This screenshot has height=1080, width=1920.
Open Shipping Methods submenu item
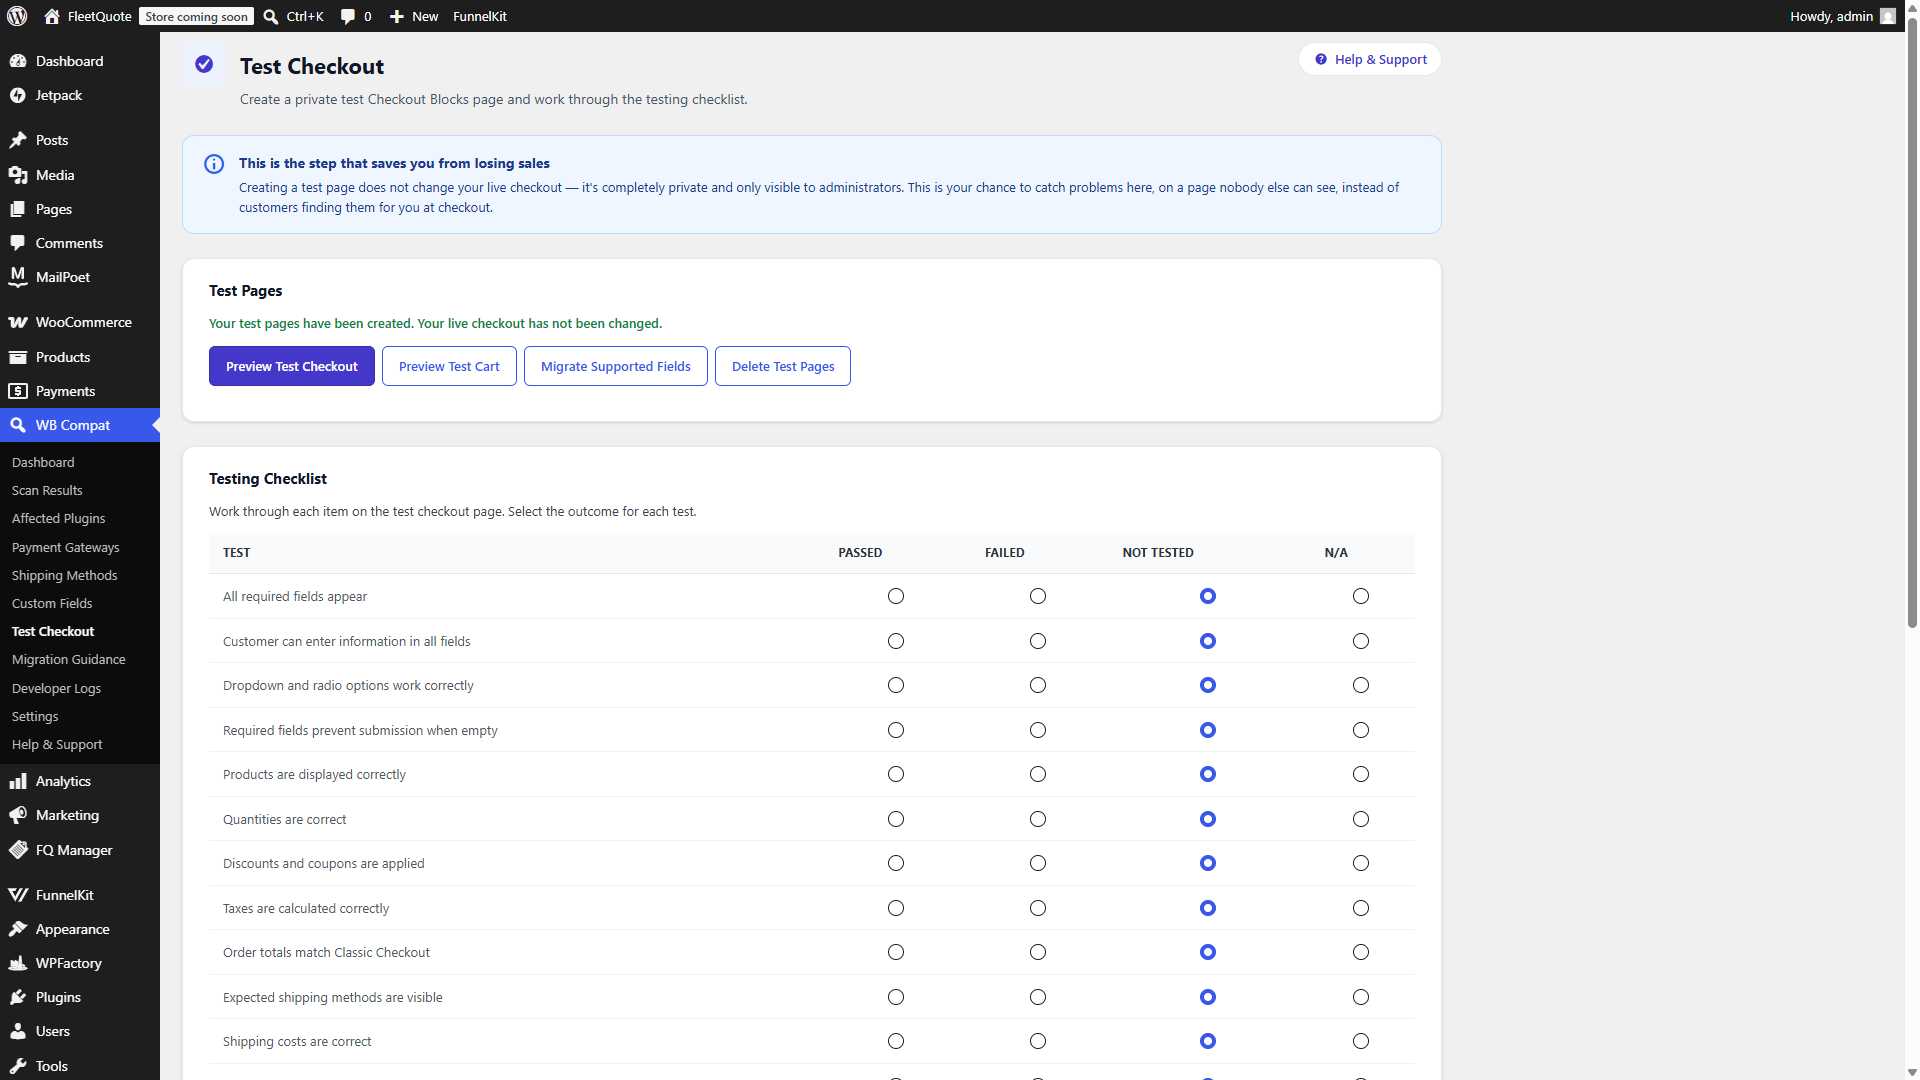tap(64, 575)
